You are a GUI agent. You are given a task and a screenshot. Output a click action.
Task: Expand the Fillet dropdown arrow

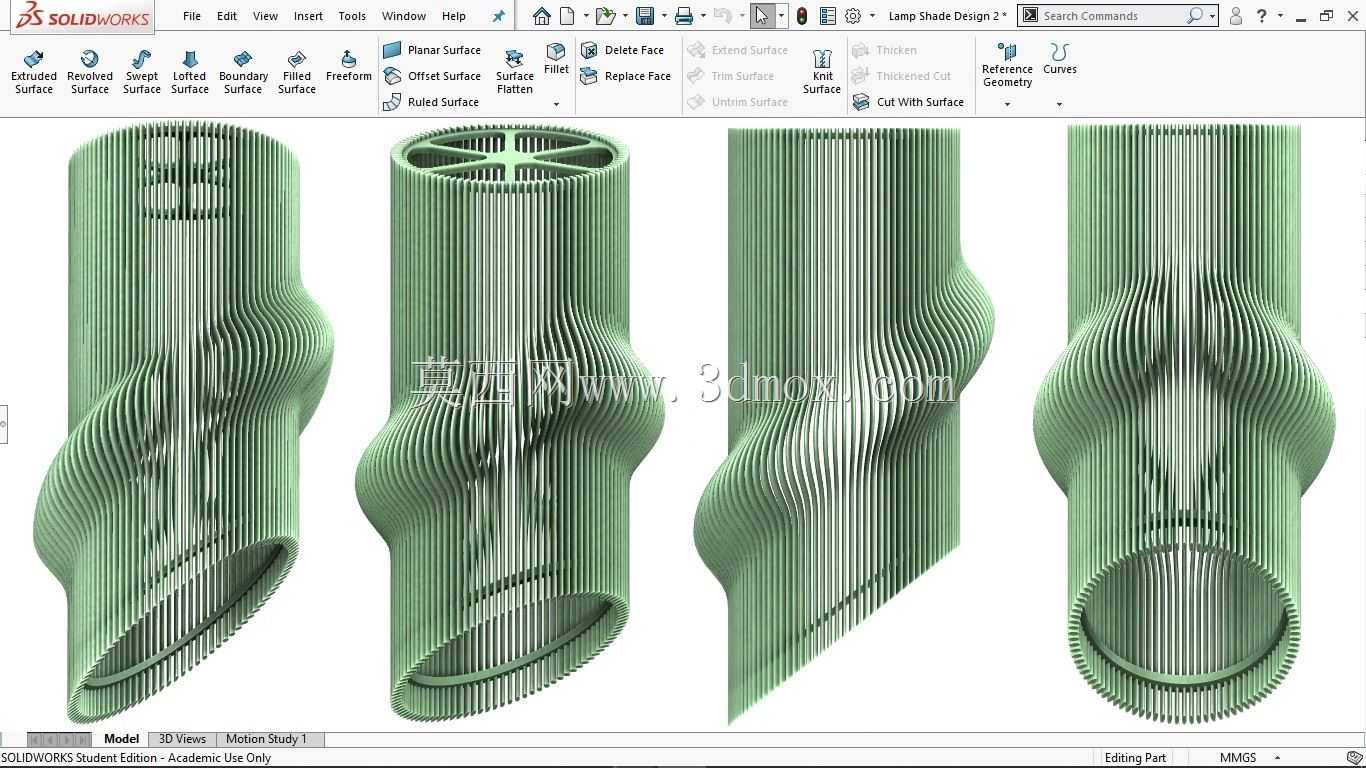(x=557, y=104)
